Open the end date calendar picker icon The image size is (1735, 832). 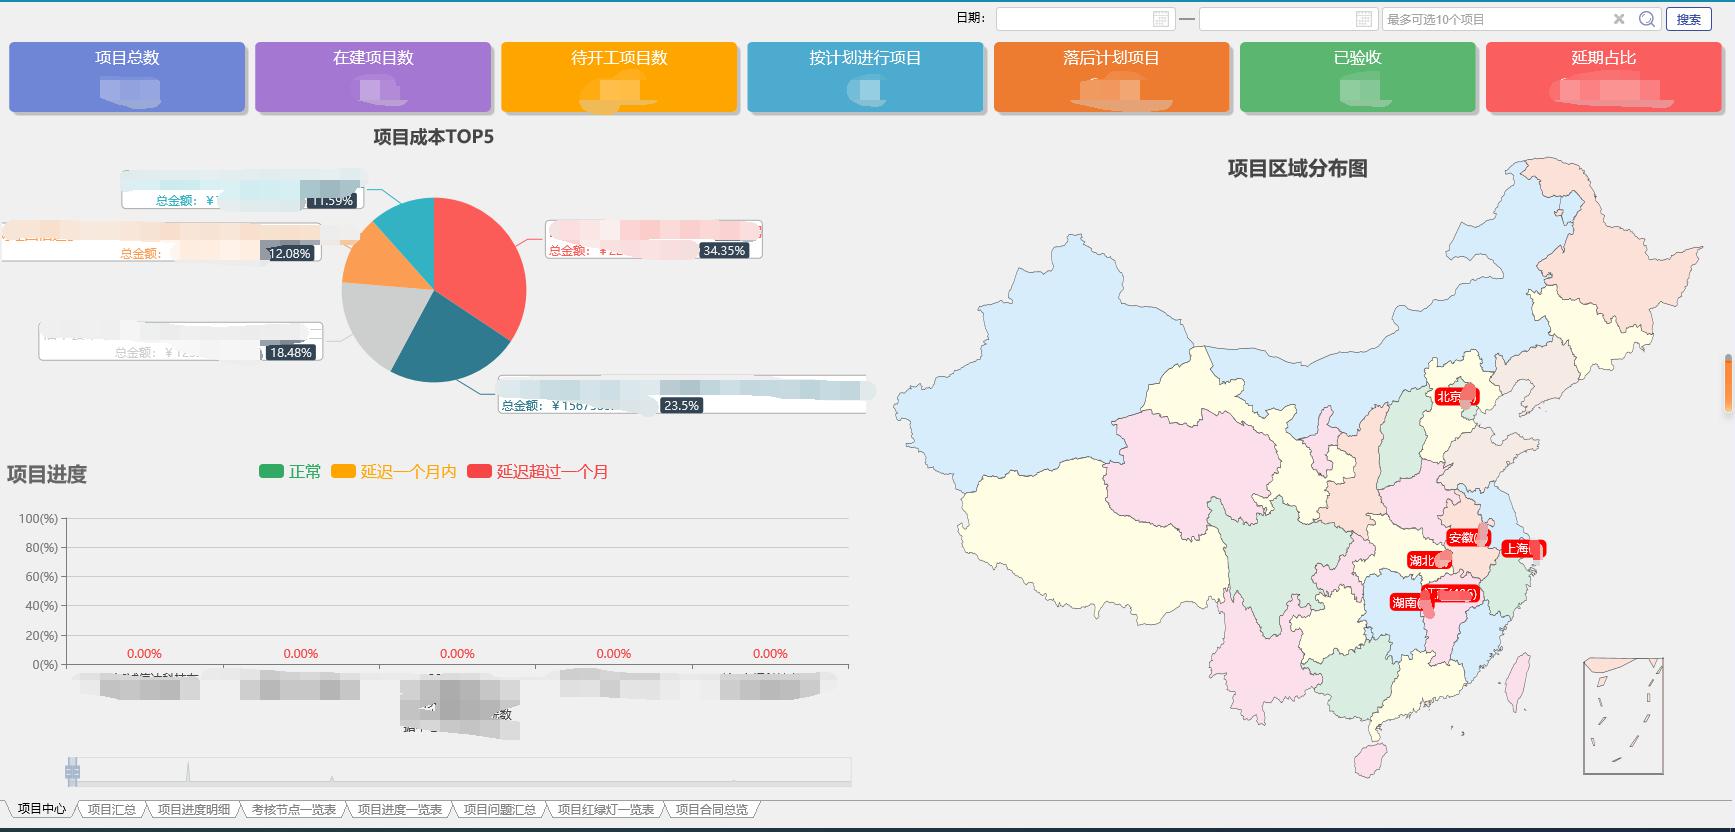point(1364,19)
